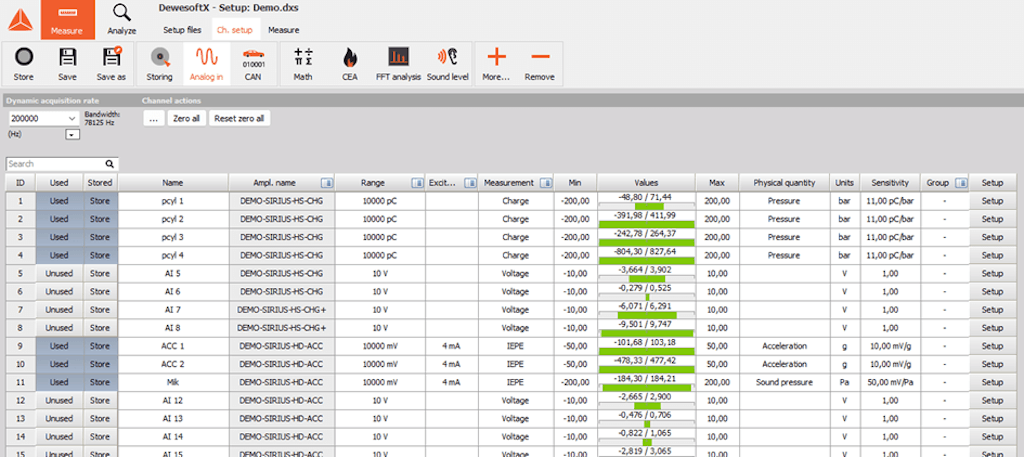Open the Measure sub-tab
The height and width of the screenshot is (457, 1024).
(x=283, y=30)
